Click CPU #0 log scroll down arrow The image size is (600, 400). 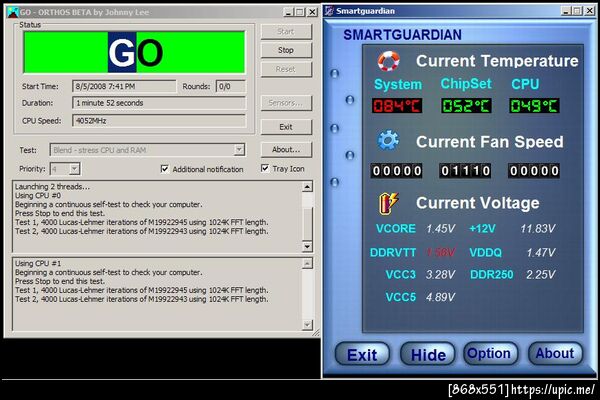click(307, 247)
